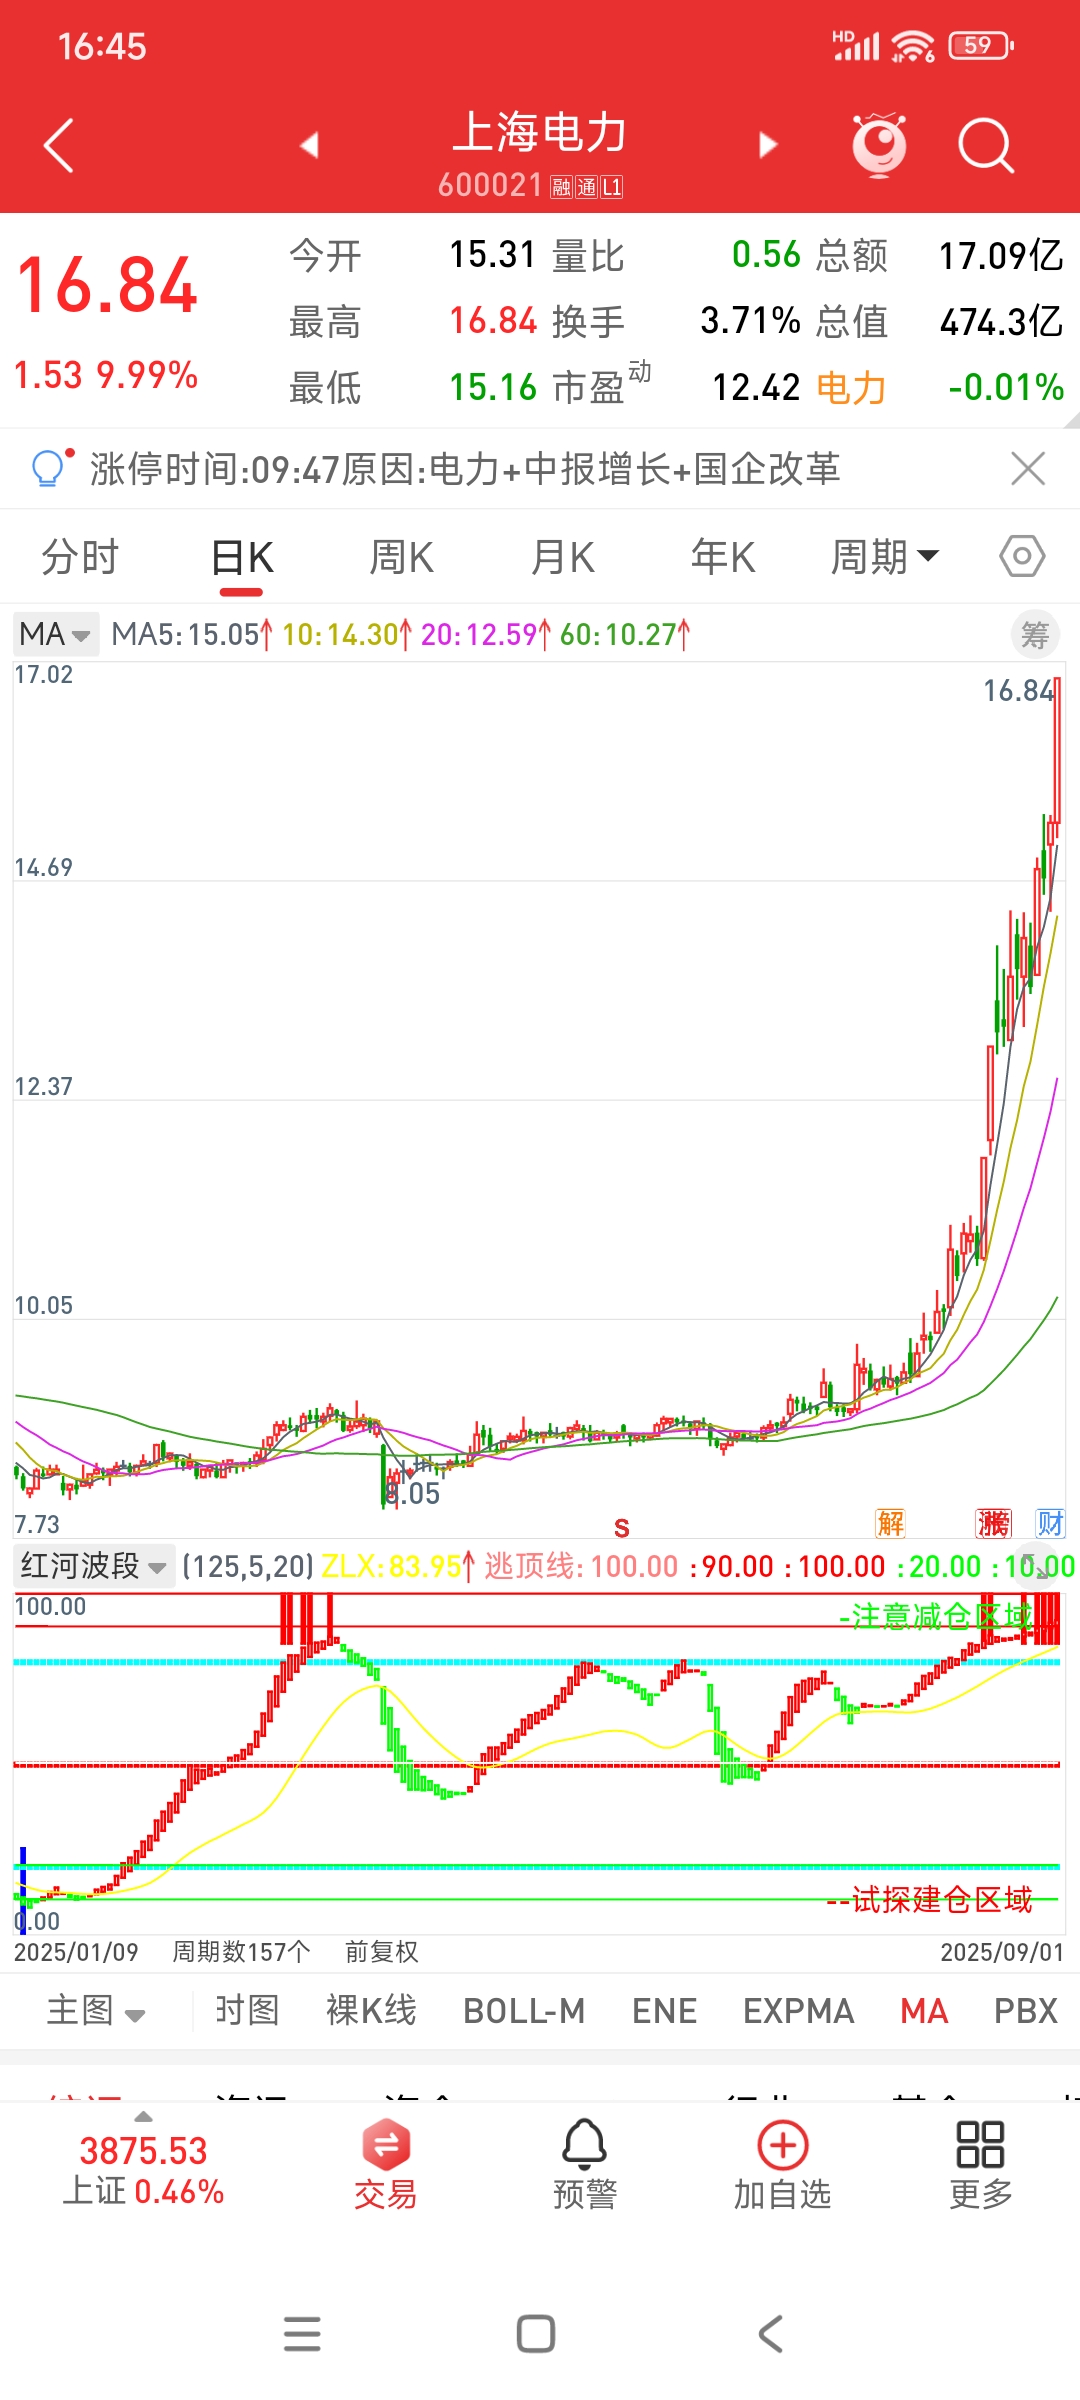Tap the 解 marker on chart
Image resolution: width=1080 pixels, height=2400 pixels.
pyautogui.click(x=890, y=1524)
